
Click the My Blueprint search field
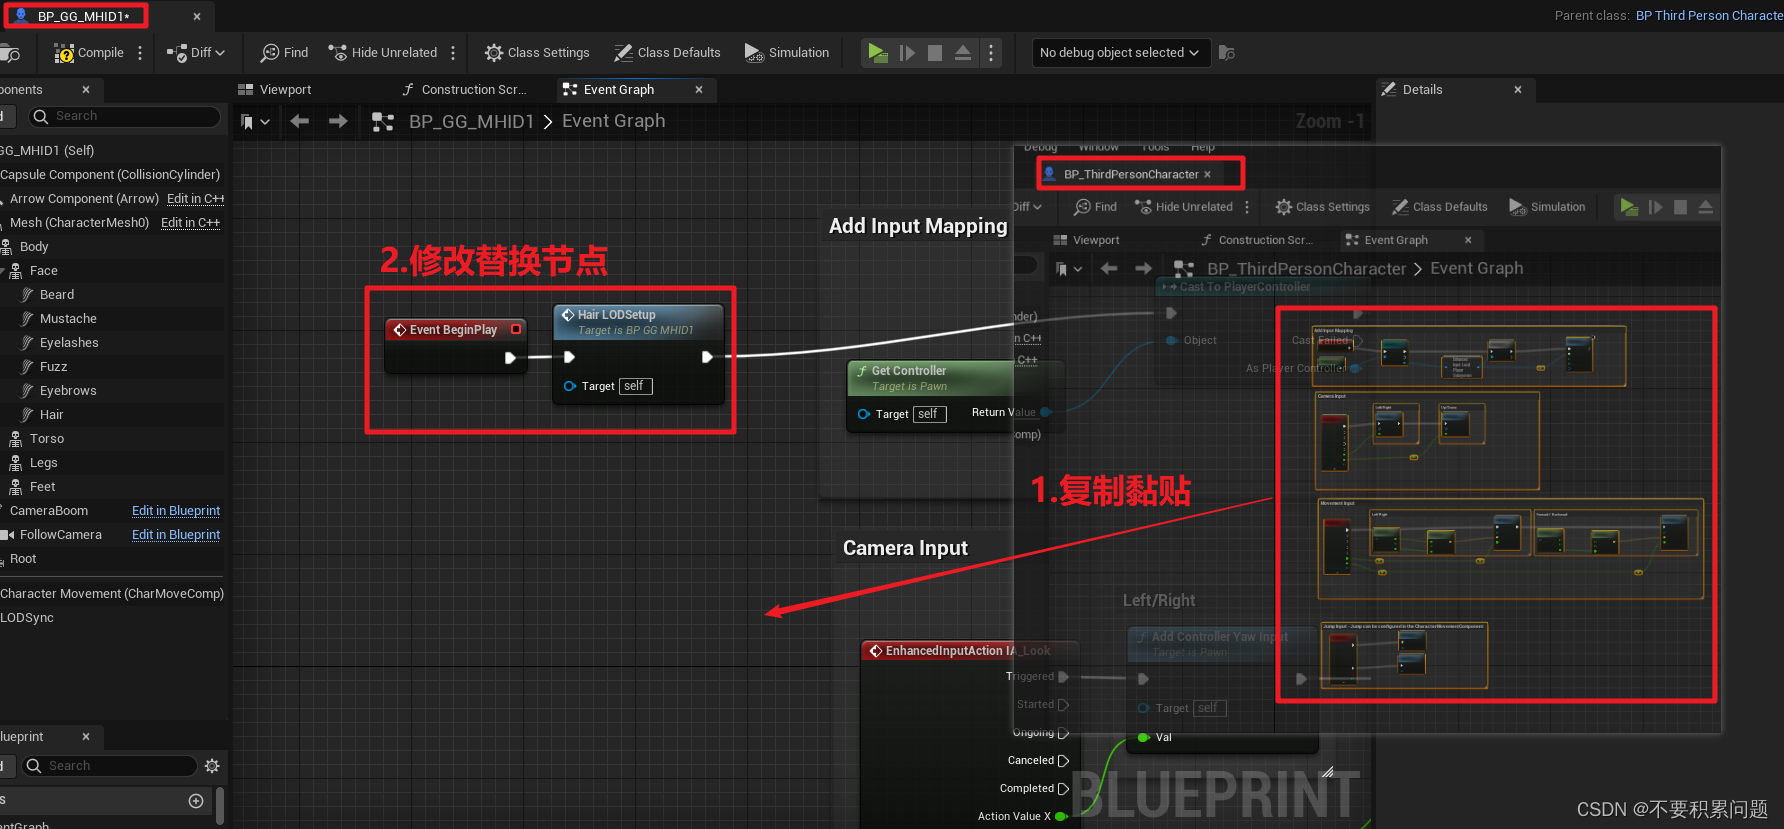(x=110, y=766)
